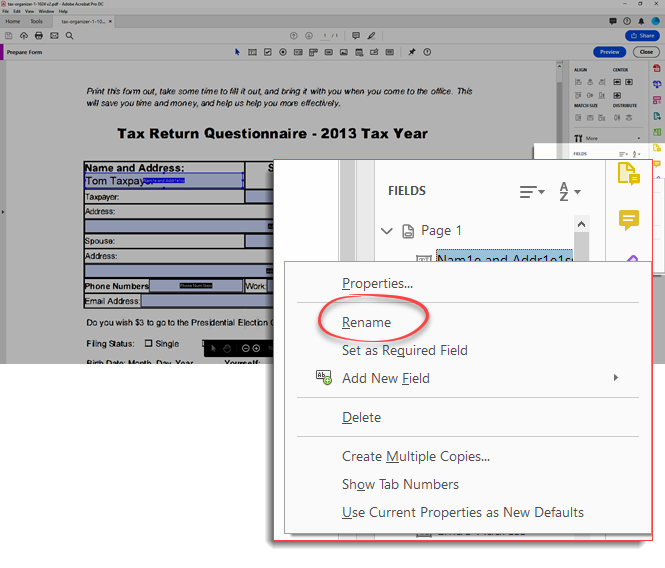Expand the More dropdown in right panel

[x=639, y=138]
